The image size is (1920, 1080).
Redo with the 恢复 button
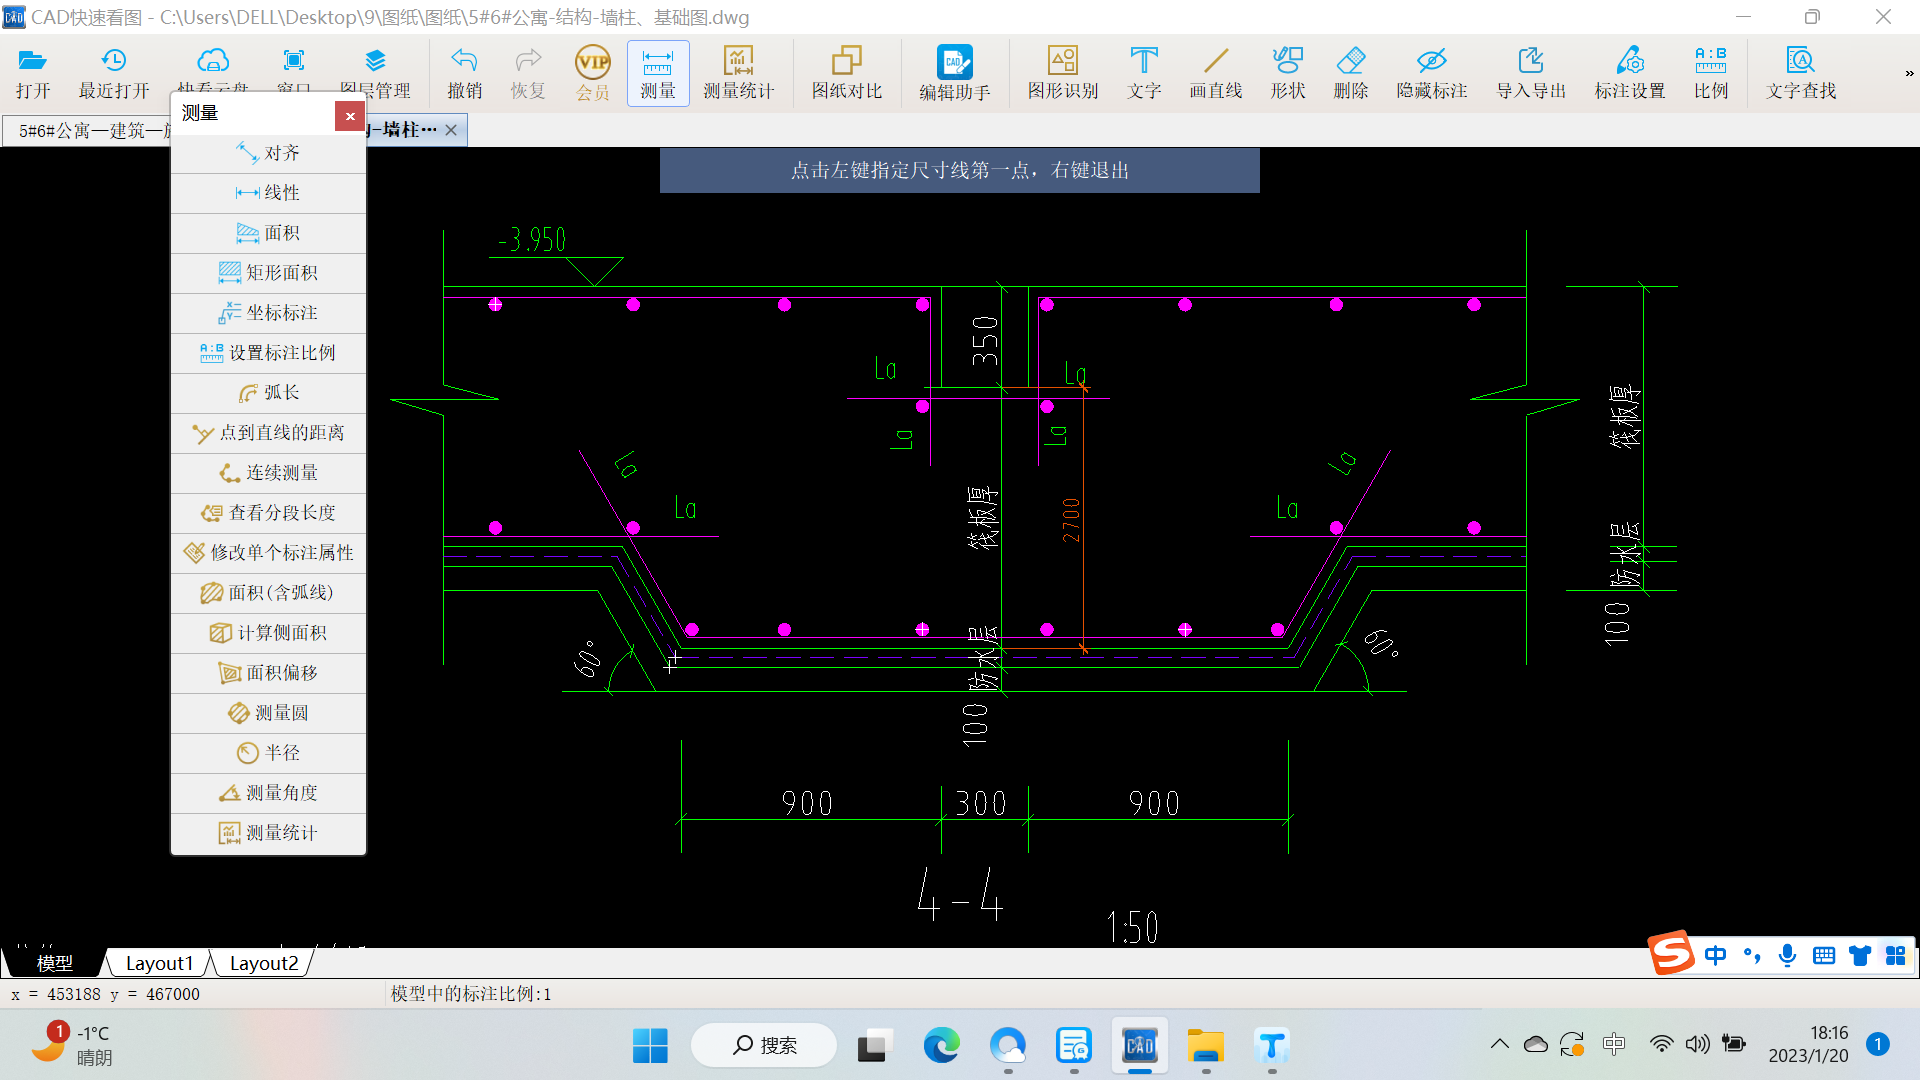point(528,74)
